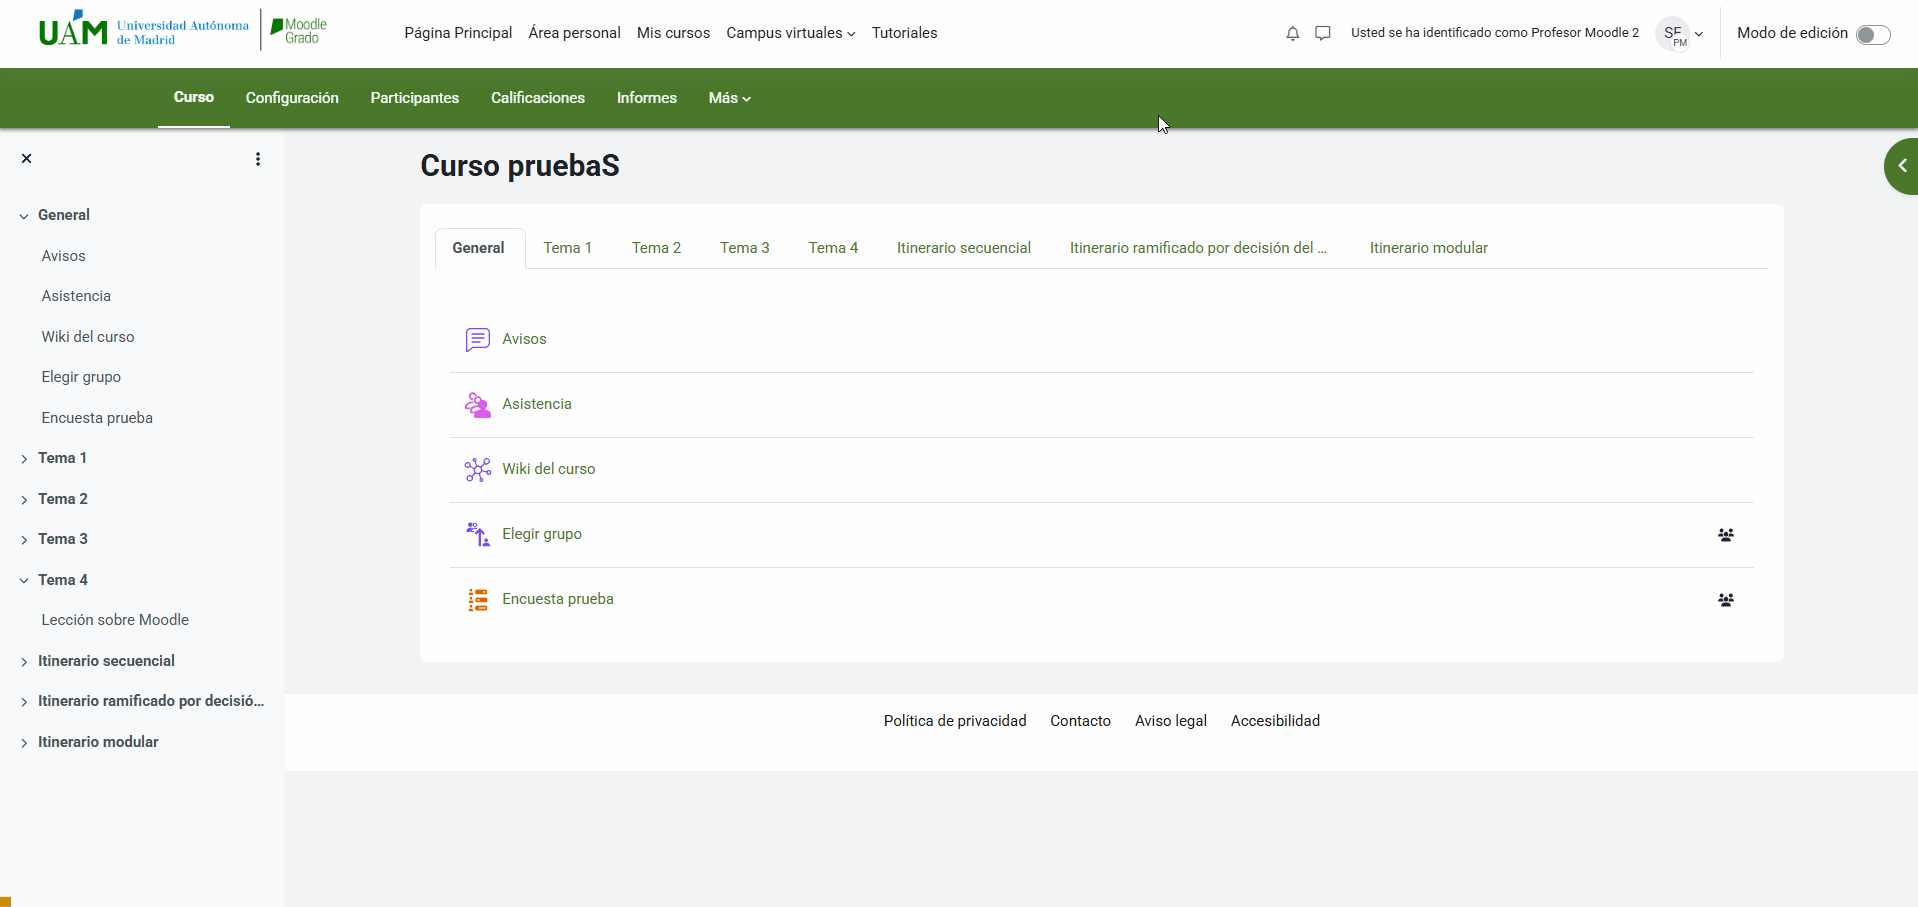
Task: Switch to the Tema 2 tab
Action: (656, 247)
